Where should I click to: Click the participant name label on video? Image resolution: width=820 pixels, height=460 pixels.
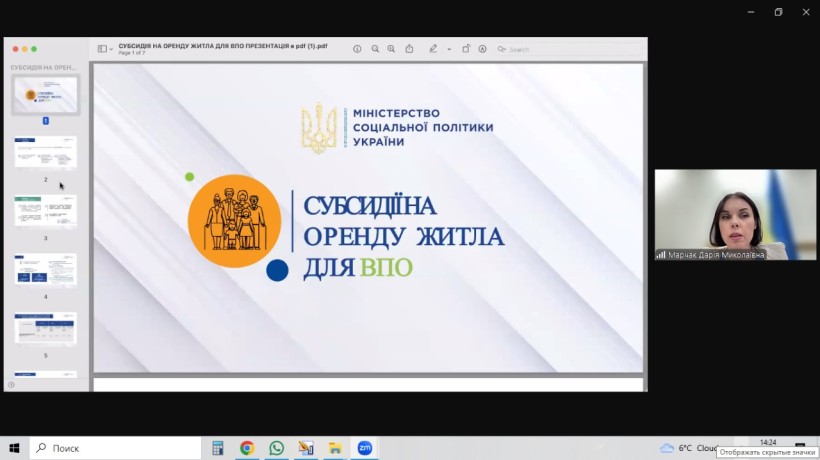(715, 255)
